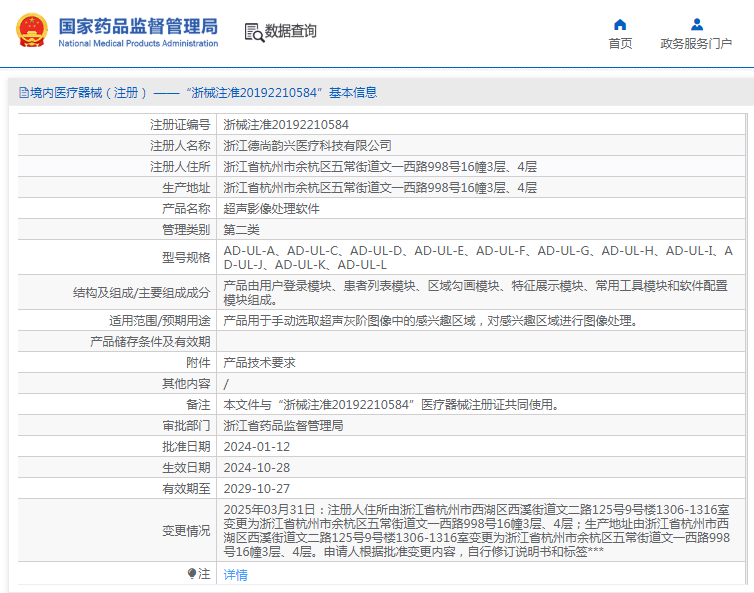Click the 适用范围 description text
Screen dimensions: 754x593
430,321
